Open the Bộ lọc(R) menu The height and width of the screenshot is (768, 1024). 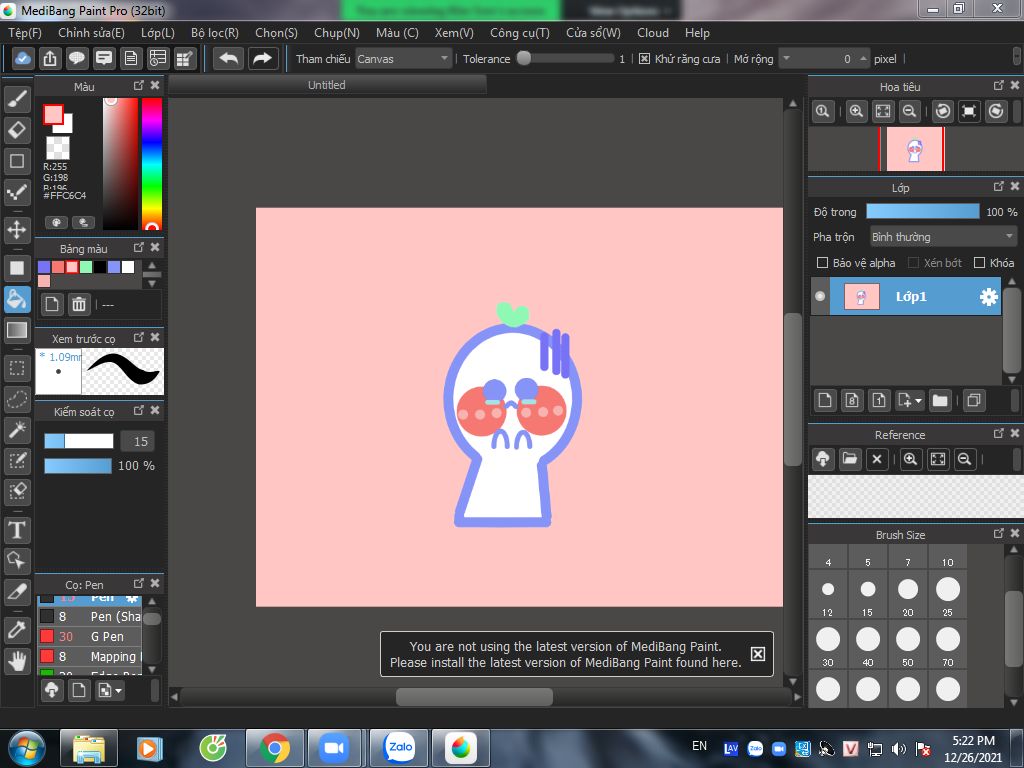(x=215, y=33)
